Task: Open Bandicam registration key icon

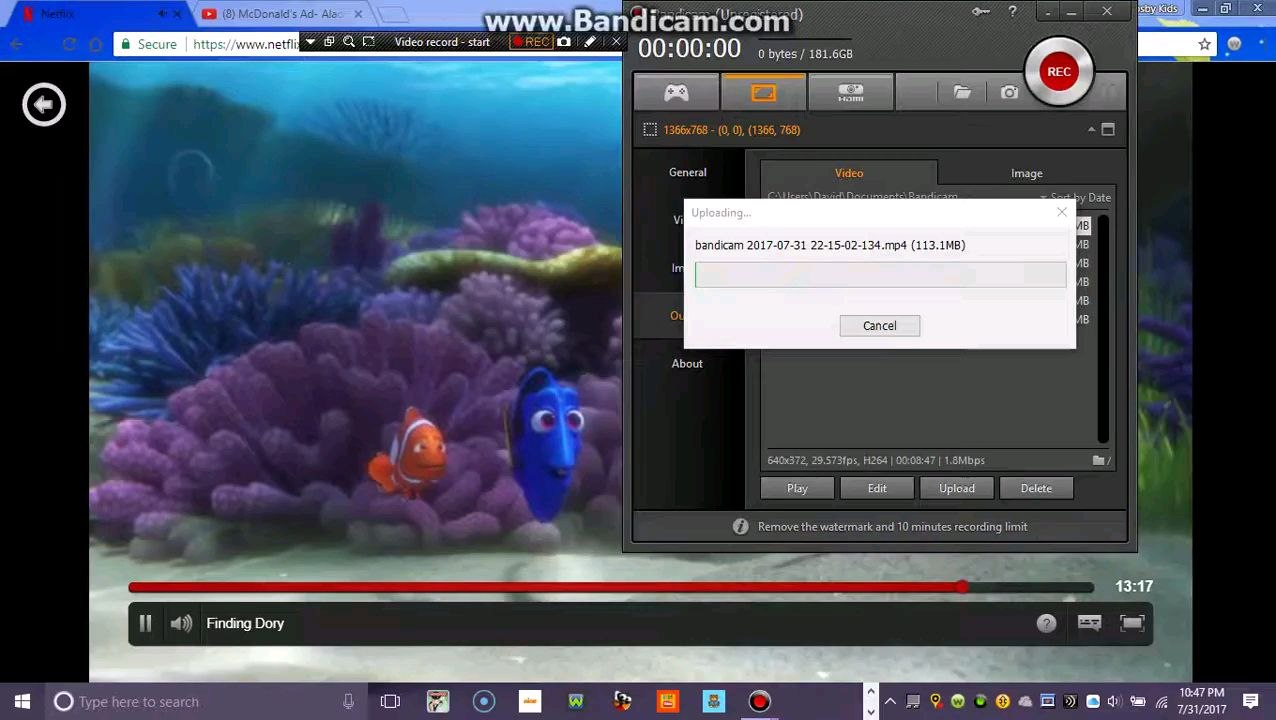Action: coord(981,12)
